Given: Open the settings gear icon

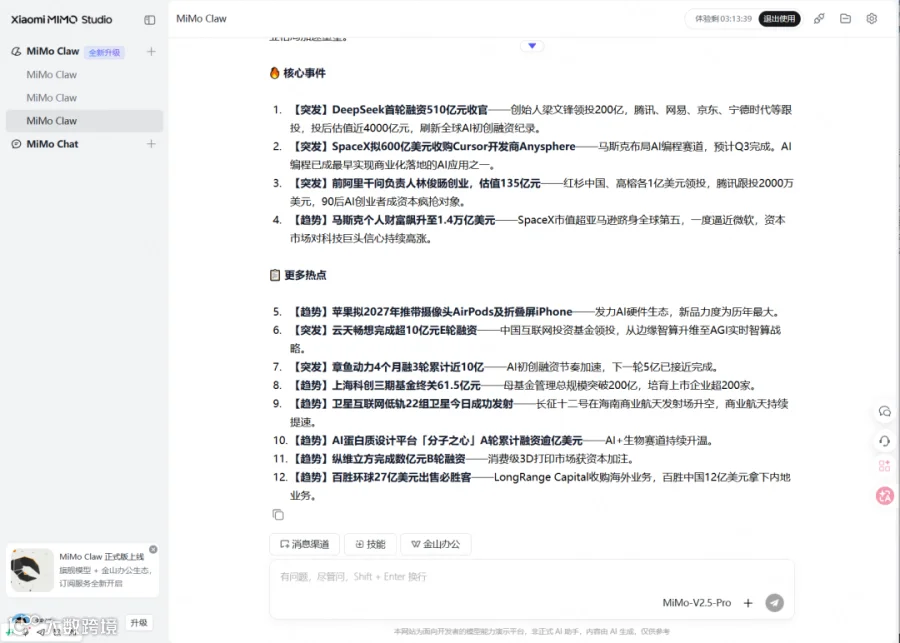Looking at the screenshot, I should 872,19.
